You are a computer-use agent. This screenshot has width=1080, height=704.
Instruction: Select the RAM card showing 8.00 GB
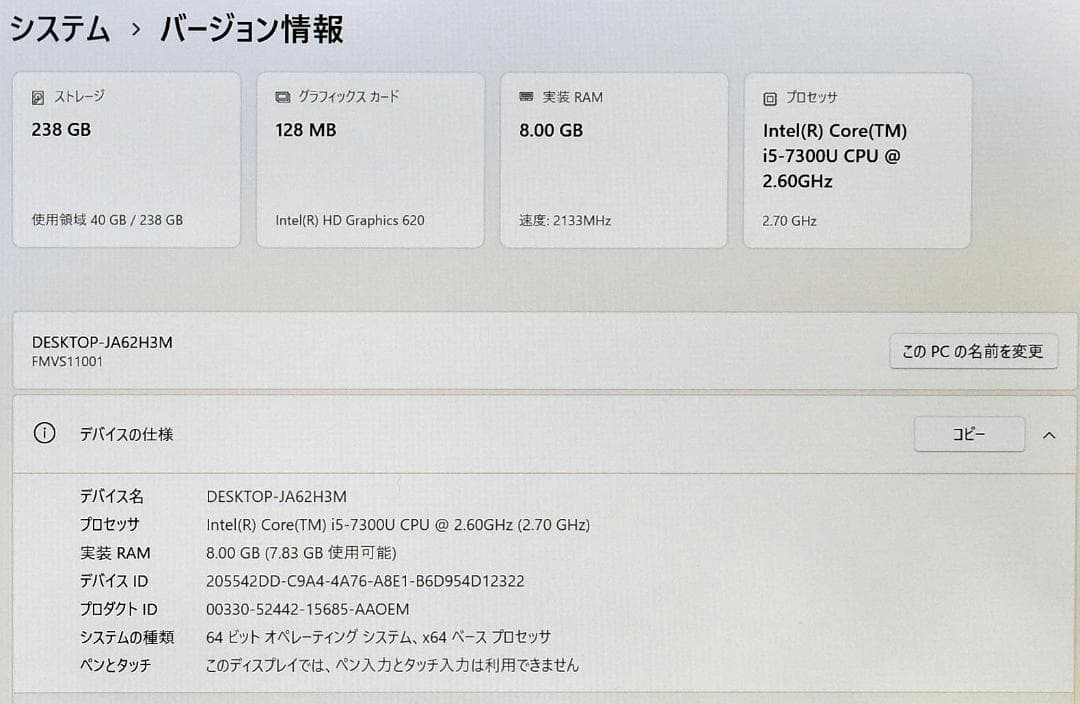tap(613, 160)
